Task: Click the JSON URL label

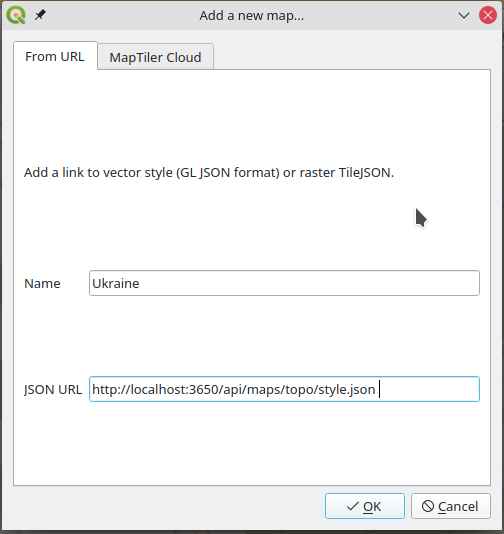Action: (x=53, y=389)
